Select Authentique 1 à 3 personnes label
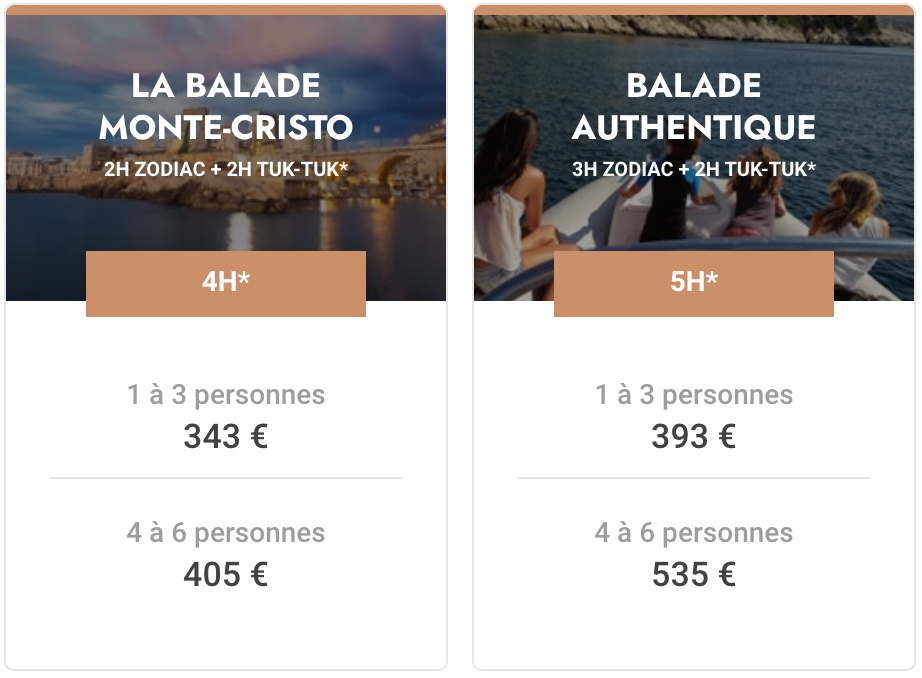 [x=694, y=395]
